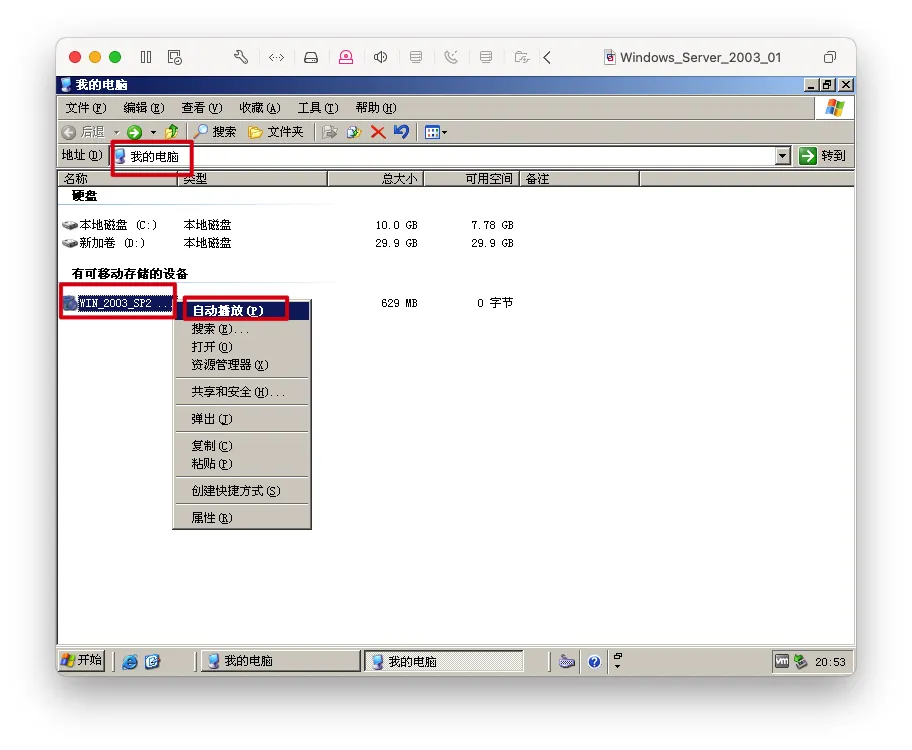912x750 pixels.
Task: Select 本地磁盘 (C:) drive
Action: click(x=109, y=225)
